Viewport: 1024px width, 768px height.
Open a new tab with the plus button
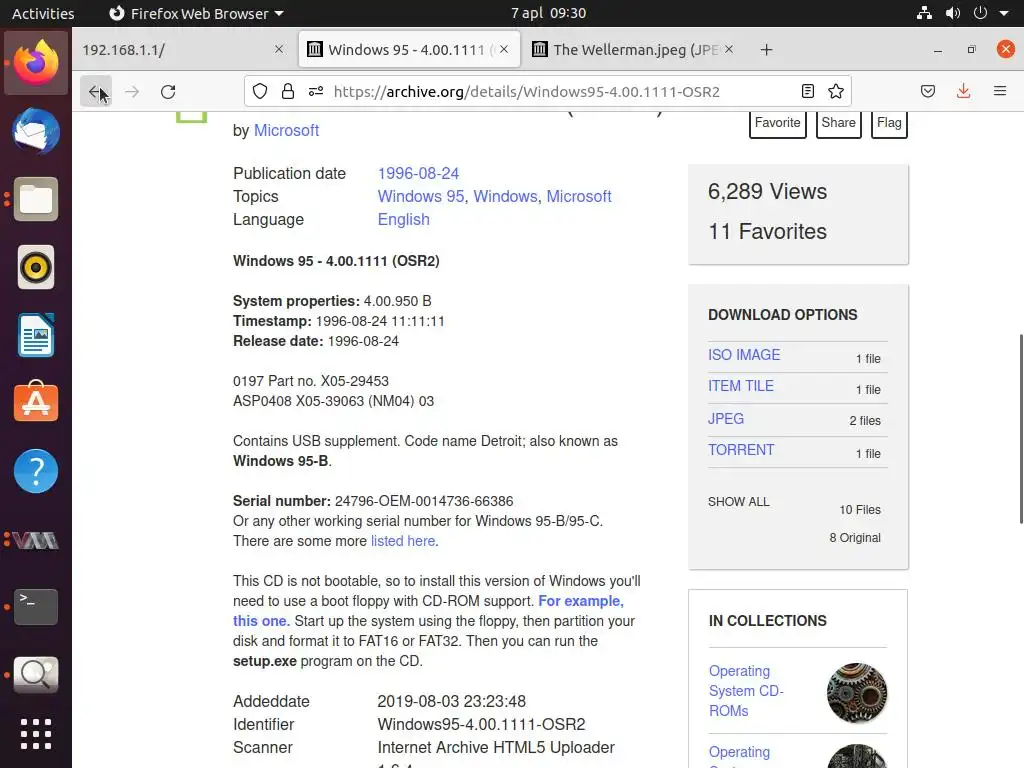coord(767,50)
